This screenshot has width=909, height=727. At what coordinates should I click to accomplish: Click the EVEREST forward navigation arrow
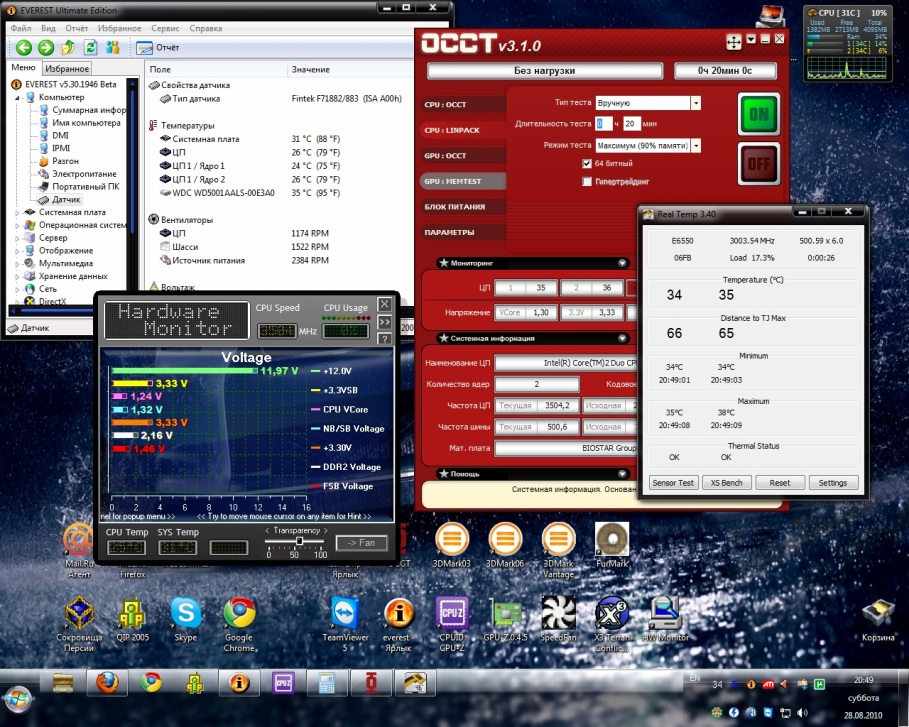(46, 48)
